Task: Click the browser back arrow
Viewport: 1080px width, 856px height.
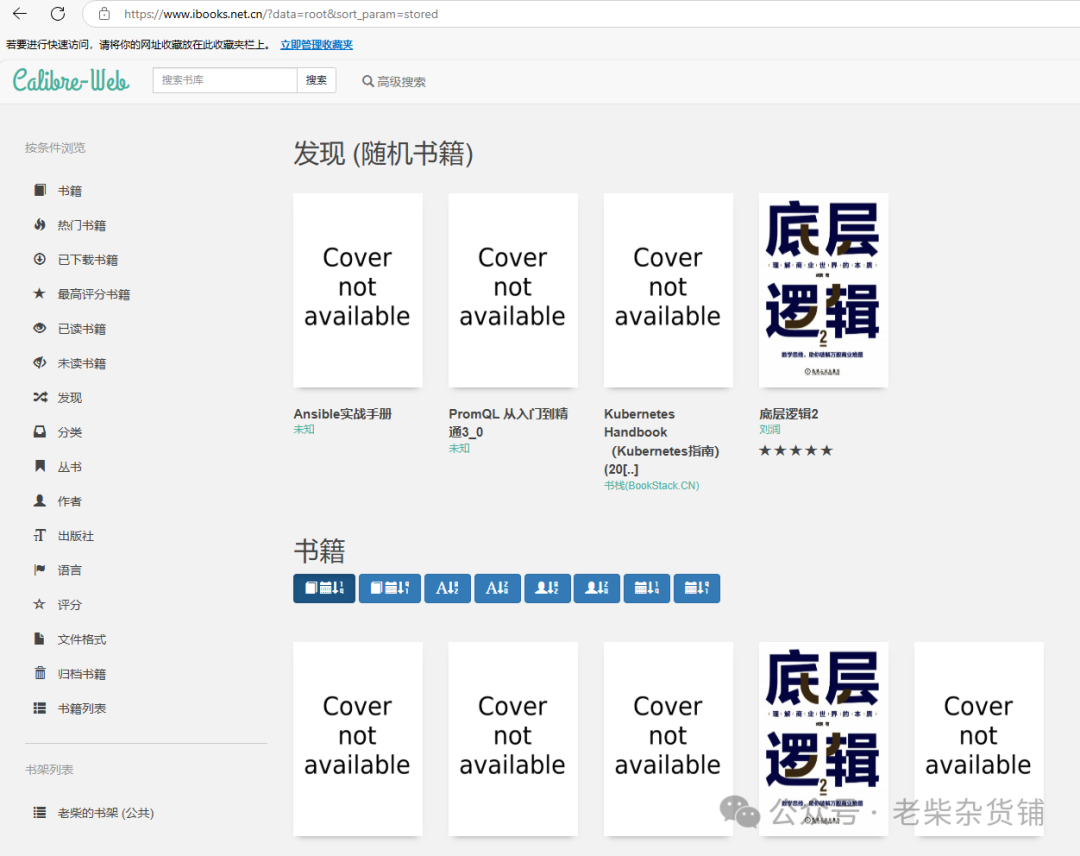Action: click(20, 14)
